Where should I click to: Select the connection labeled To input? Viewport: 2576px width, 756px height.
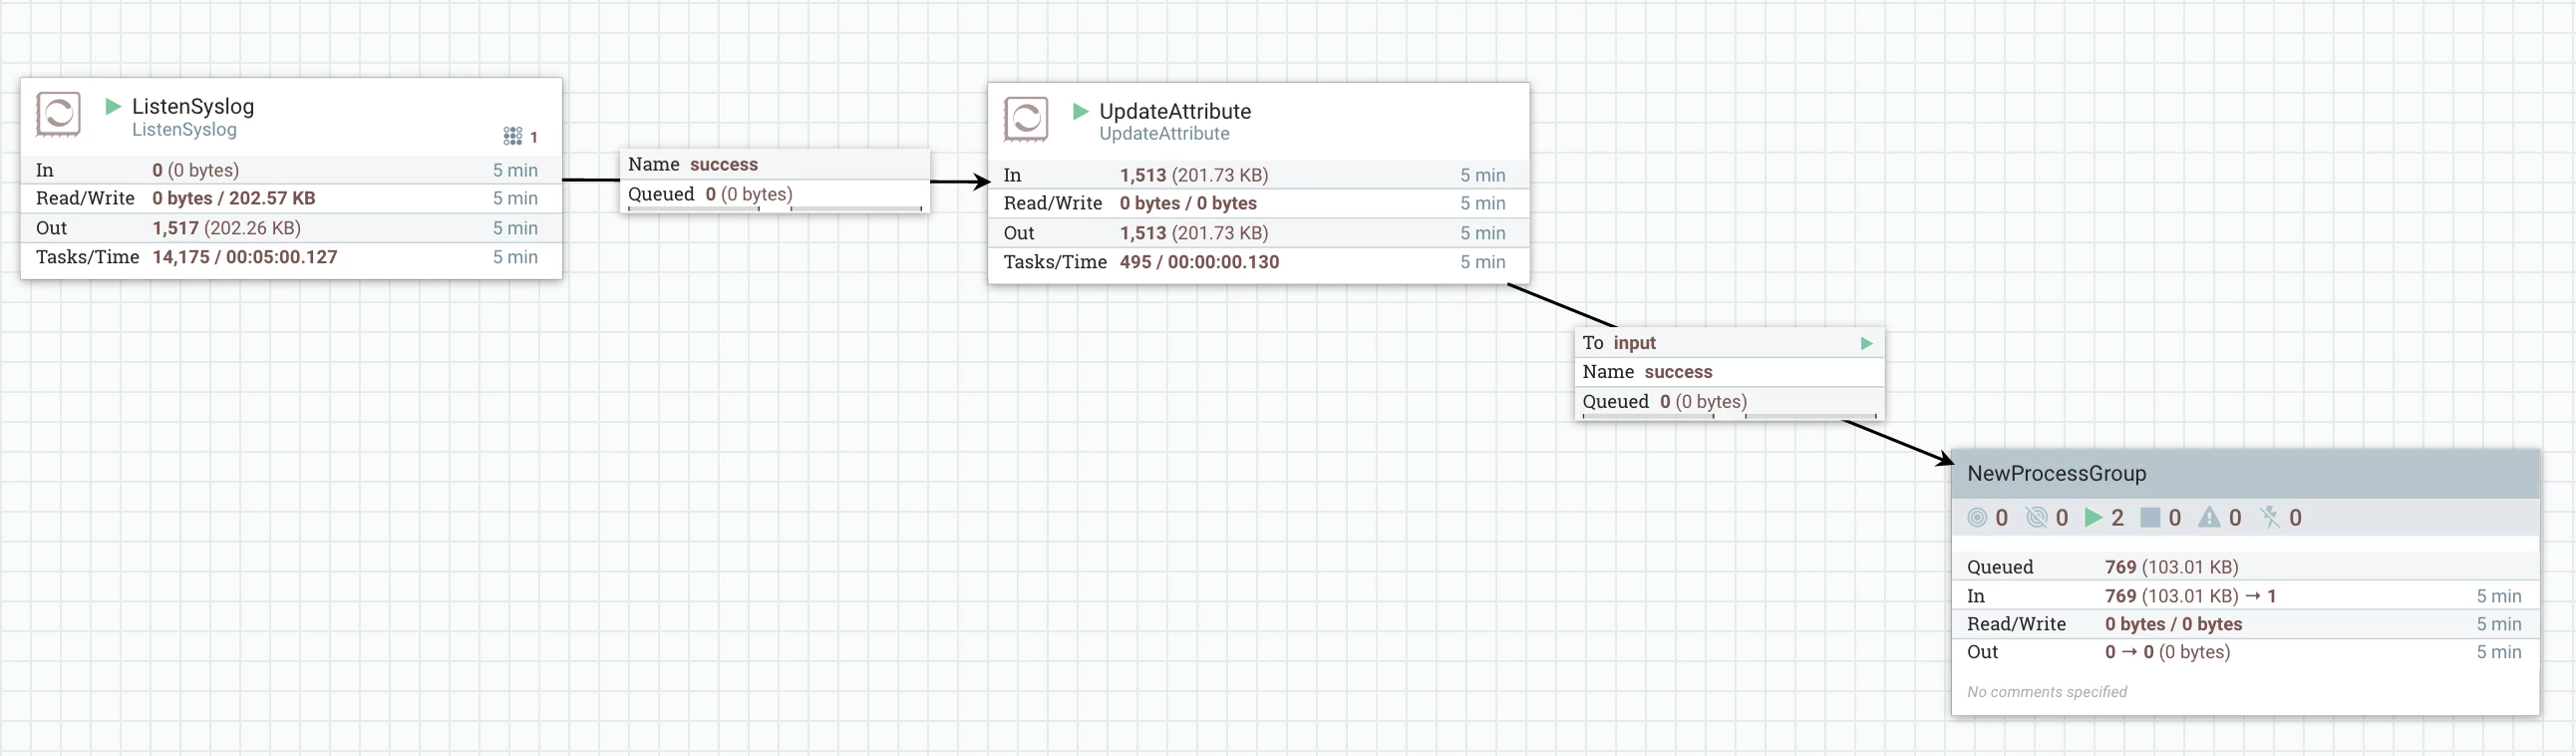pyautogui.click(x=1729, y=373)
